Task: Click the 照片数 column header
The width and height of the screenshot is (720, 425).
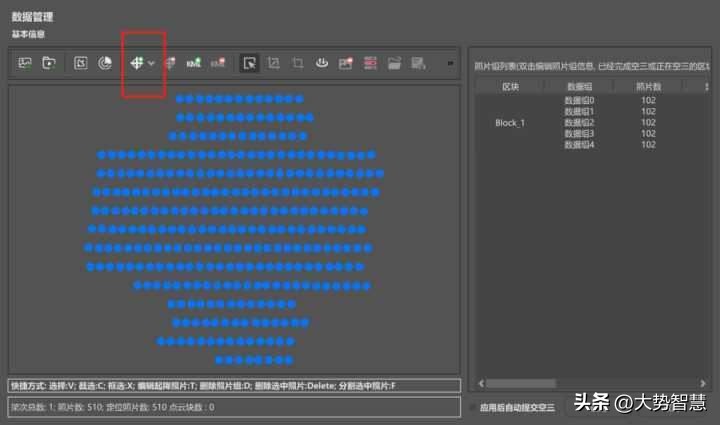Action: [648, 87]
